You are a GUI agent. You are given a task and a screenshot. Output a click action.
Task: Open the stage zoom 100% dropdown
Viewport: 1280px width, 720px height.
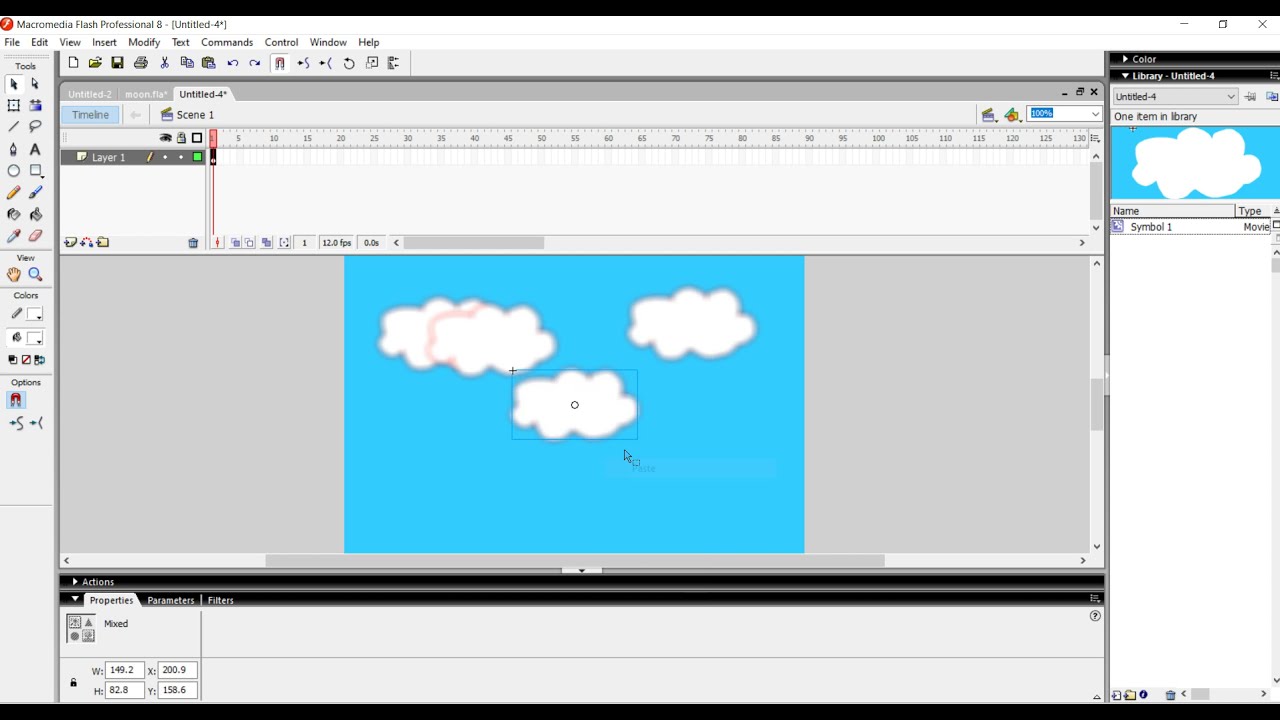(1095, 114)
